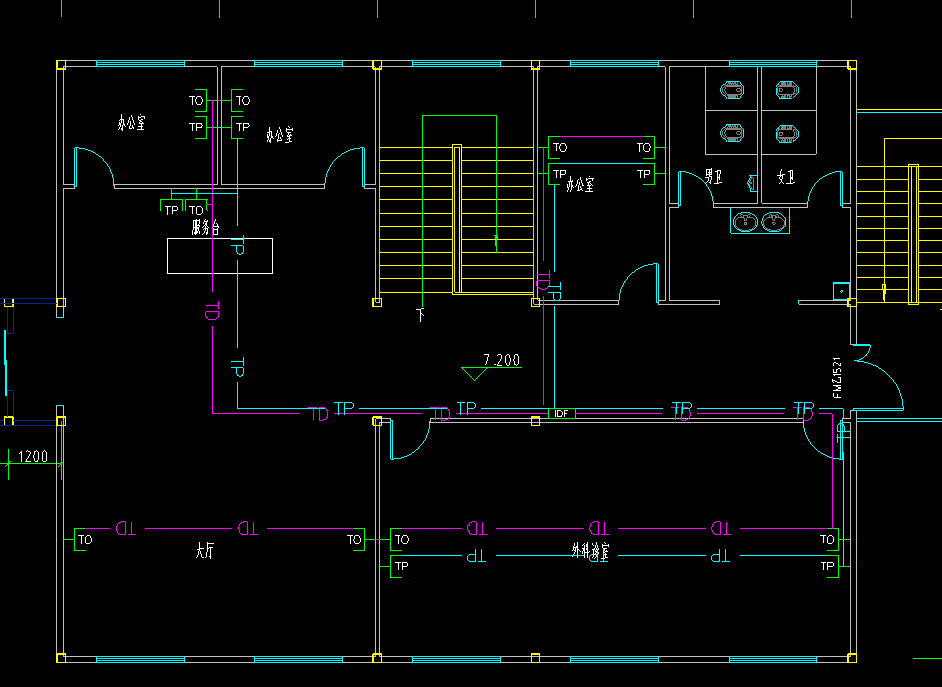The width and height of the screenshot is (942, 687).
Task: Select the upper toilet in the 男卫 stall
Action: click(732, 91)
